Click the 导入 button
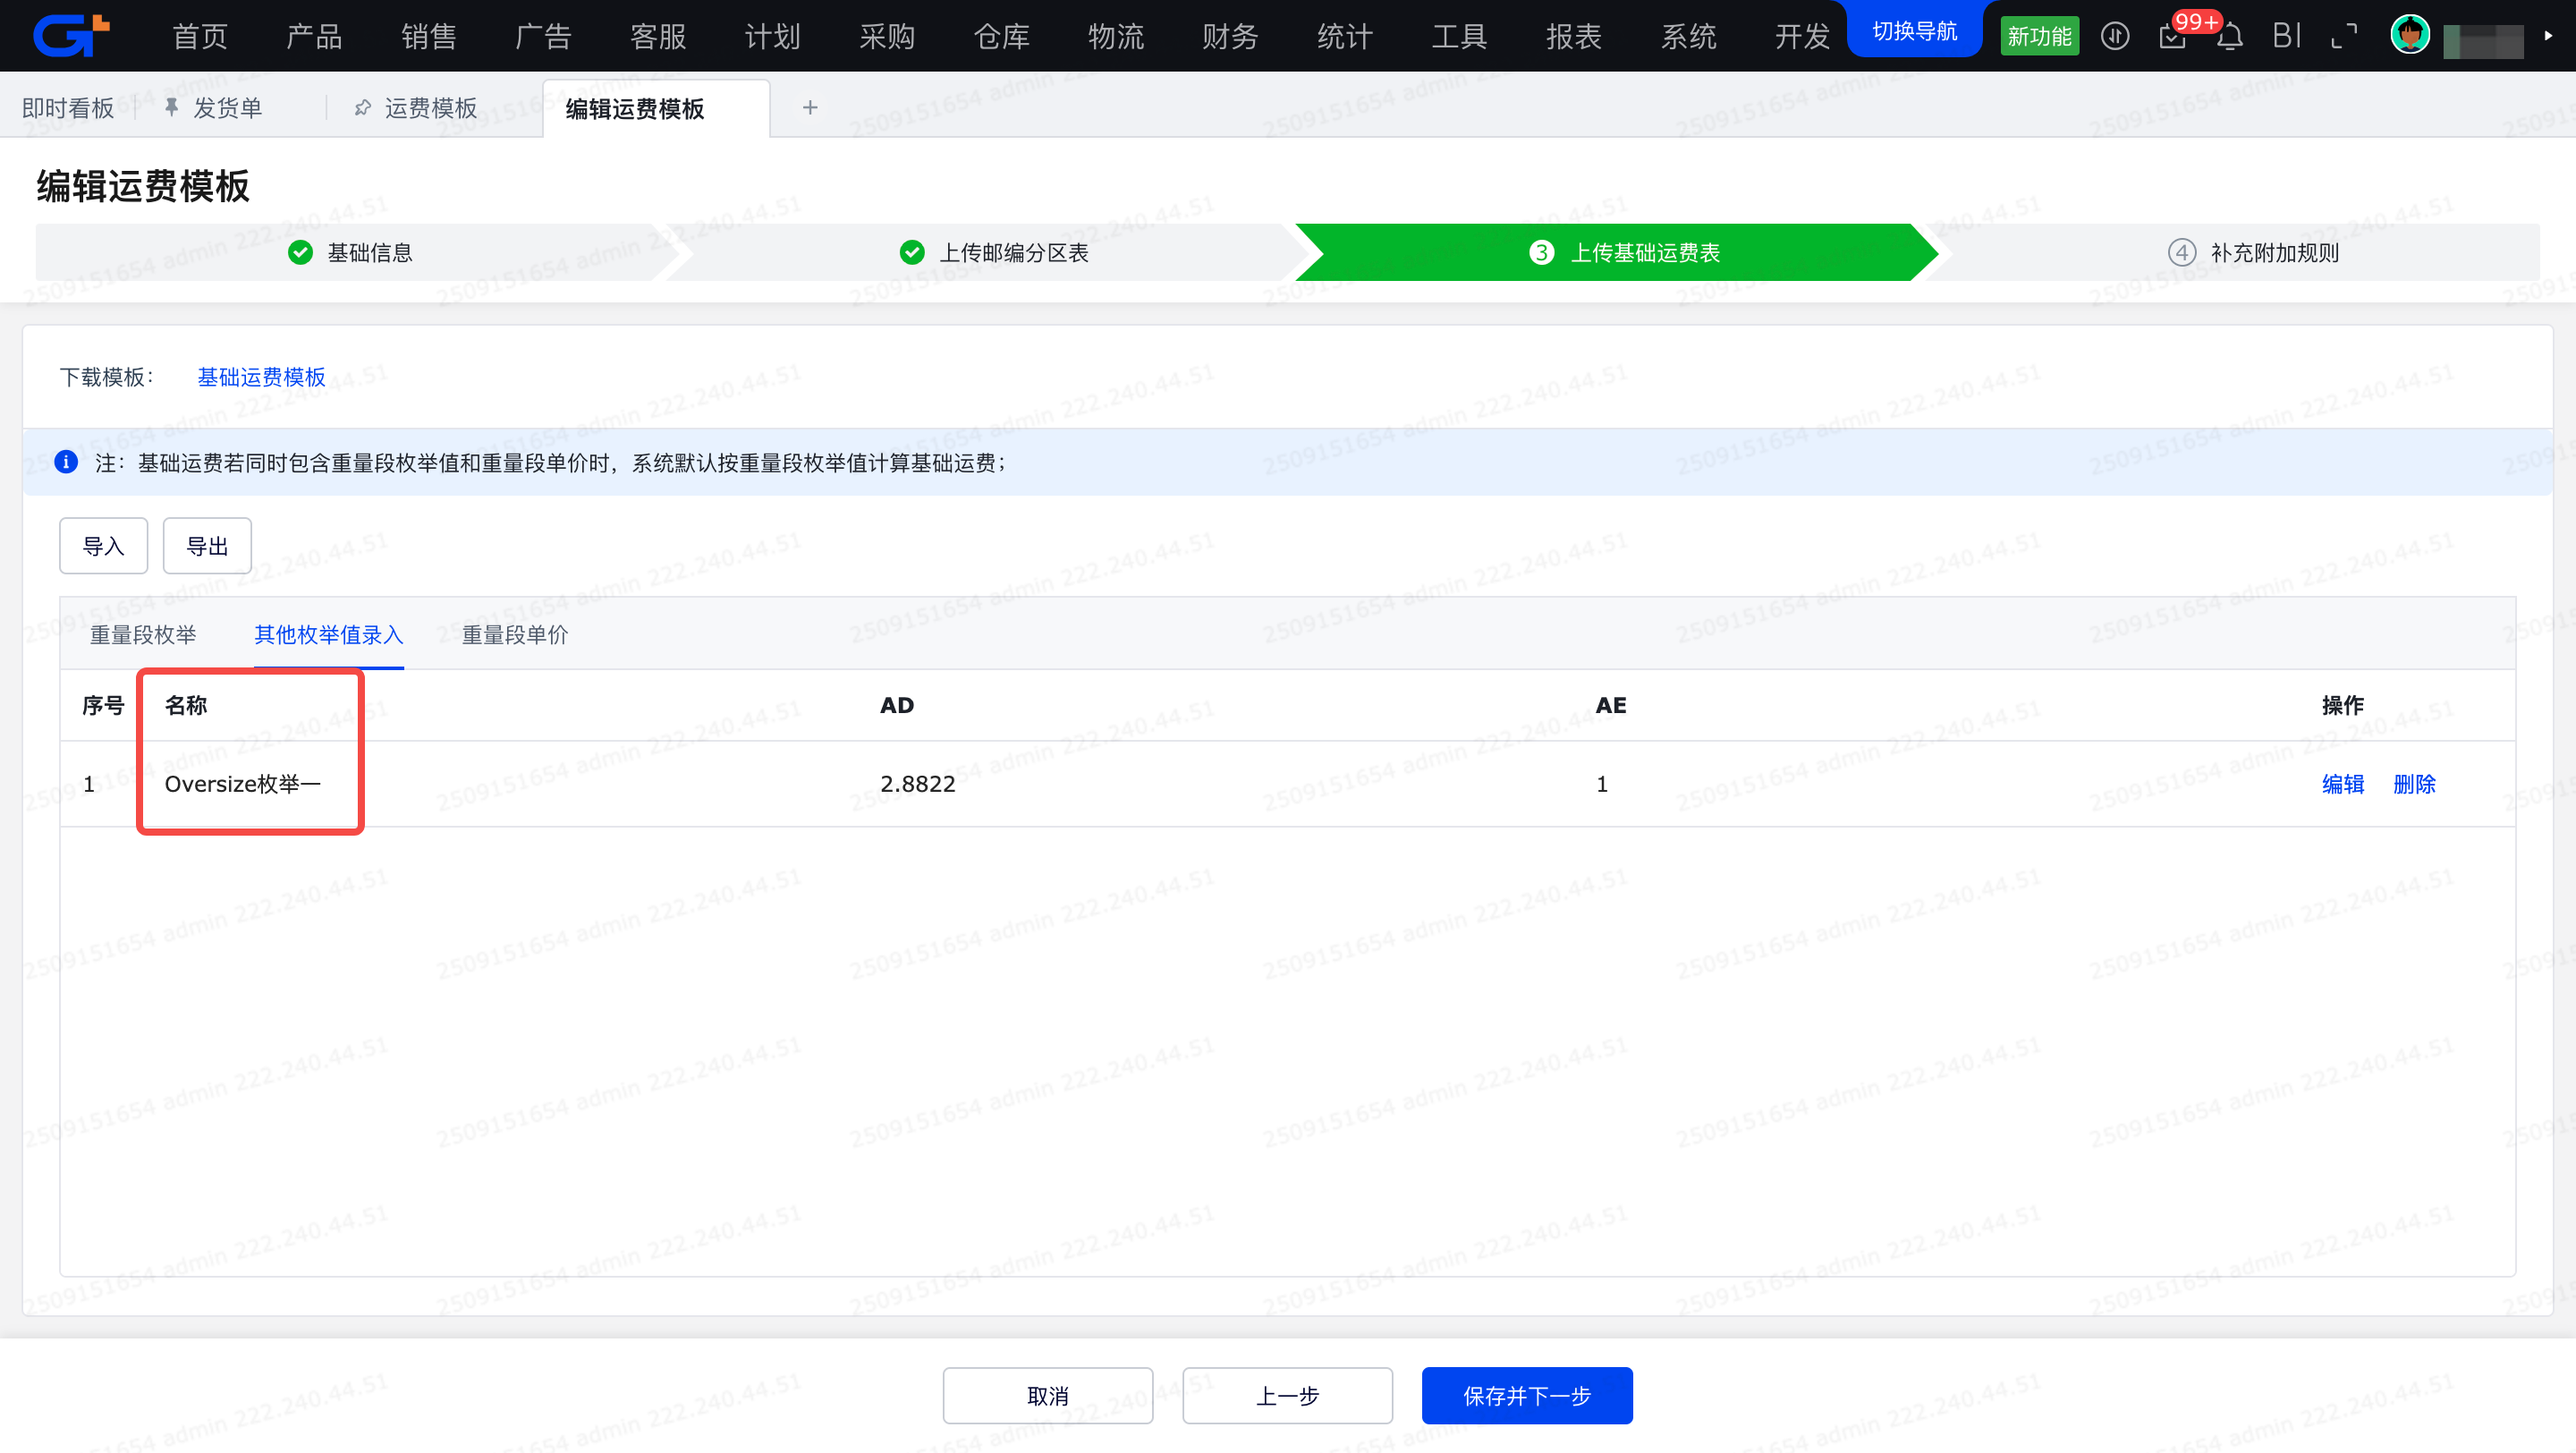 tap(103, 546)
